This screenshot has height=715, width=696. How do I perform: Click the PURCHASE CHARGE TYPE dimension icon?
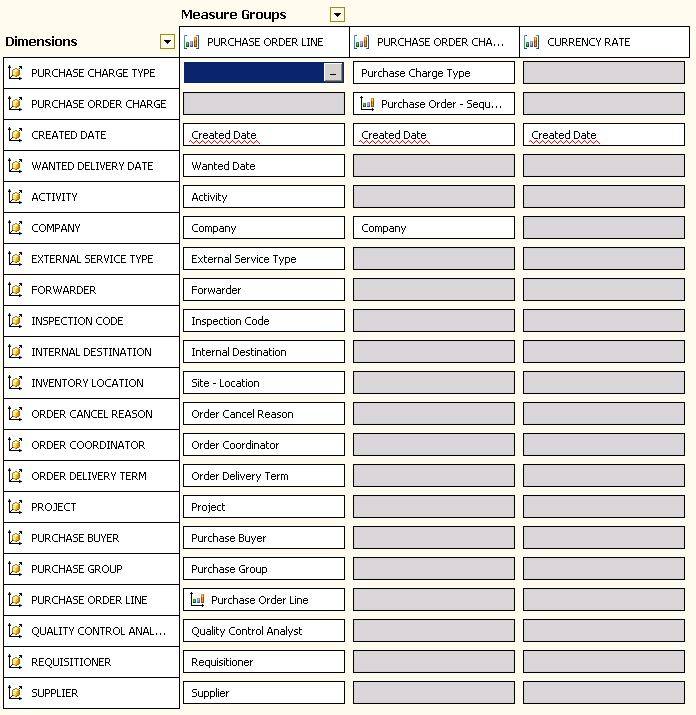tap(15, 73)
